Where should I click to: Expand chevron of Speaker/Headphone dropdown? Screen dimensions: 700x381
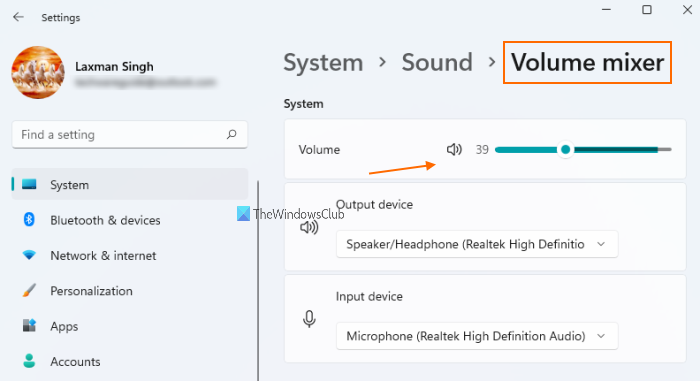point(601,244)
